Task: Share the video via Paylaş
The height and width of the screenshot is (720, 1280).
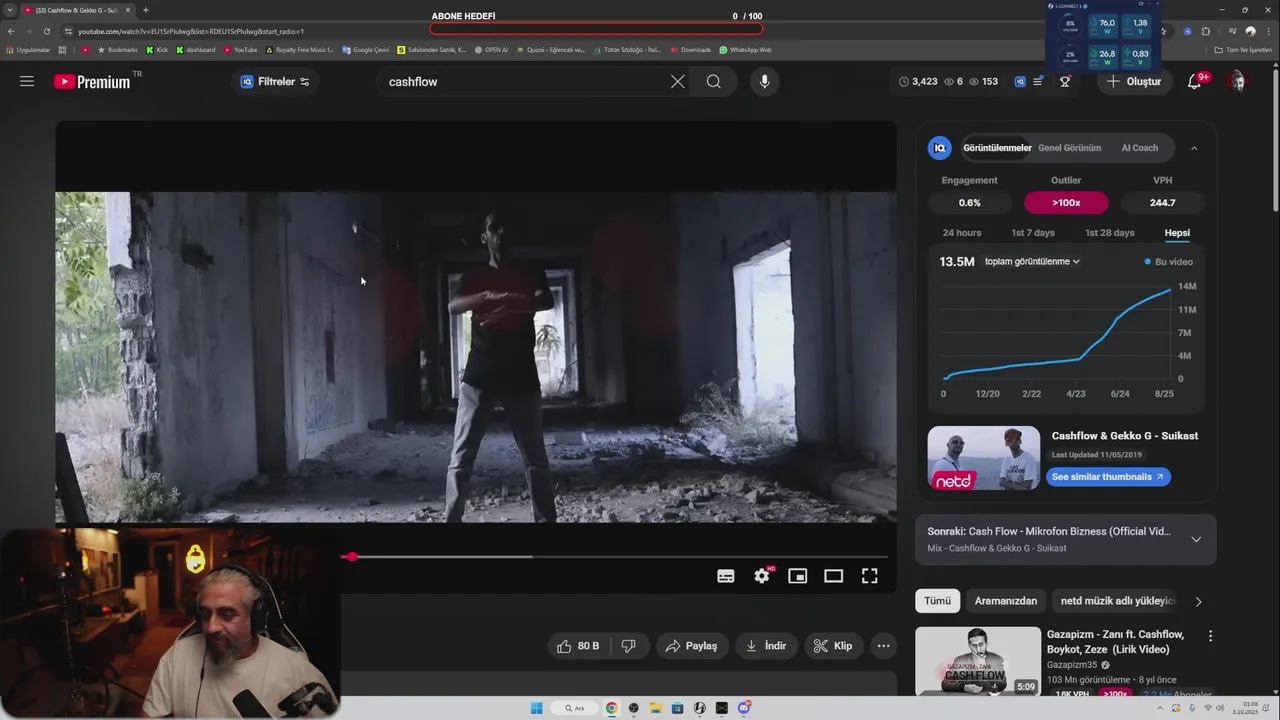Action: click(x=692, y=646)
